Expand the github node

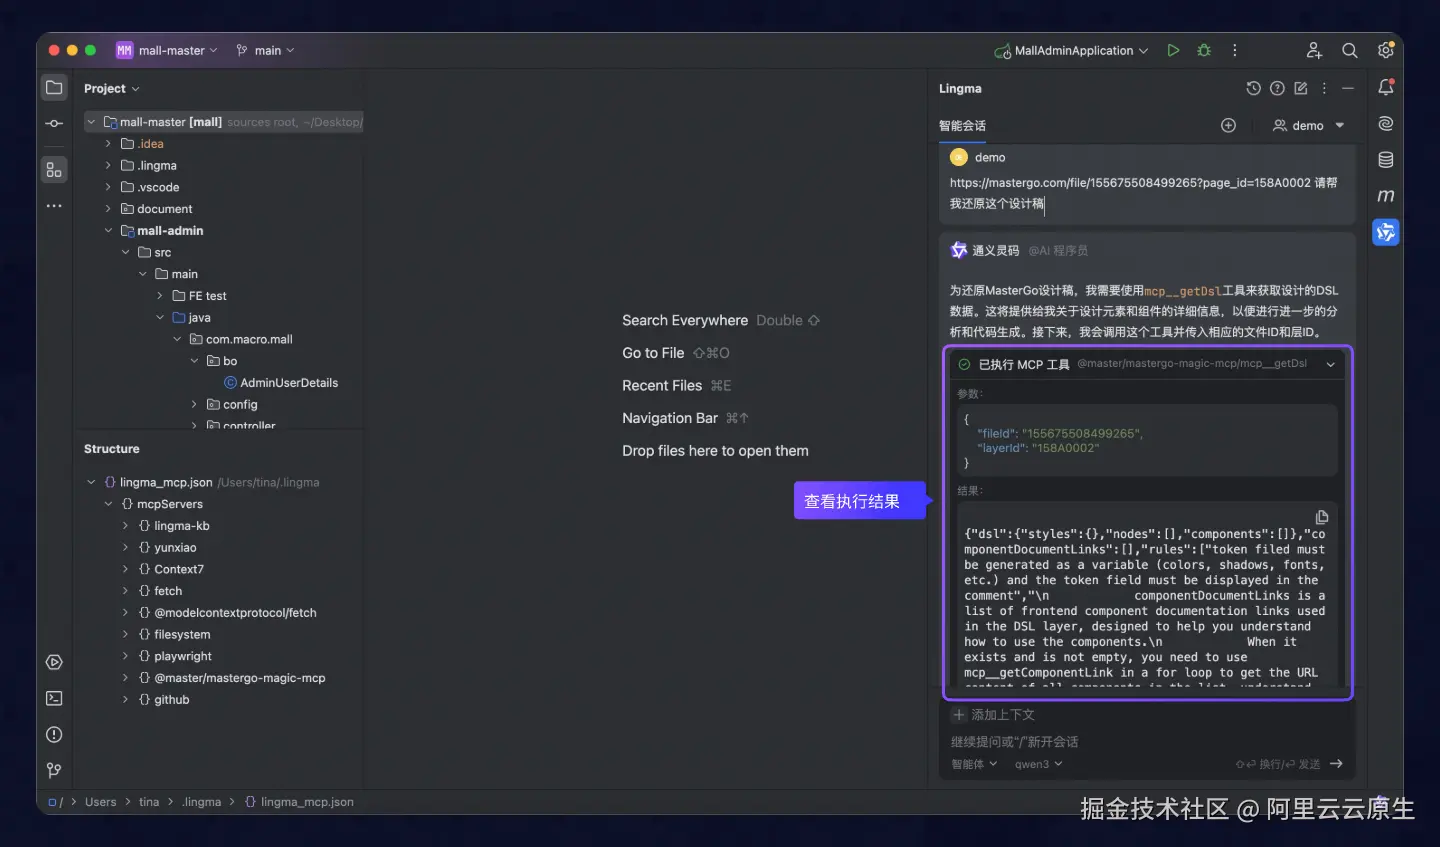pyautogui.click(x=125, y=700)
